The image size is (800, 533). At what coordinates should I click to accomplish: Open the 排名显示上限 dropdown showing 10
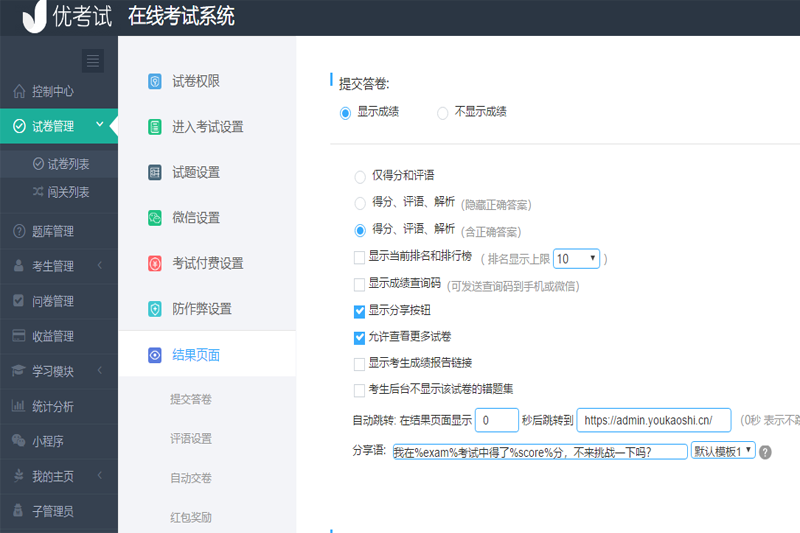point(576,259)
